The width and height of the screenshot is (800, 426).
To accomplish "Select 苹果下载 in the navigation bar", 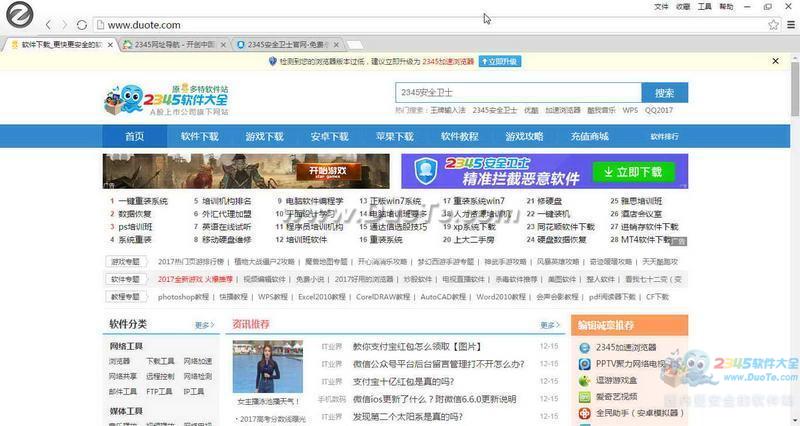I will (394, 136).
